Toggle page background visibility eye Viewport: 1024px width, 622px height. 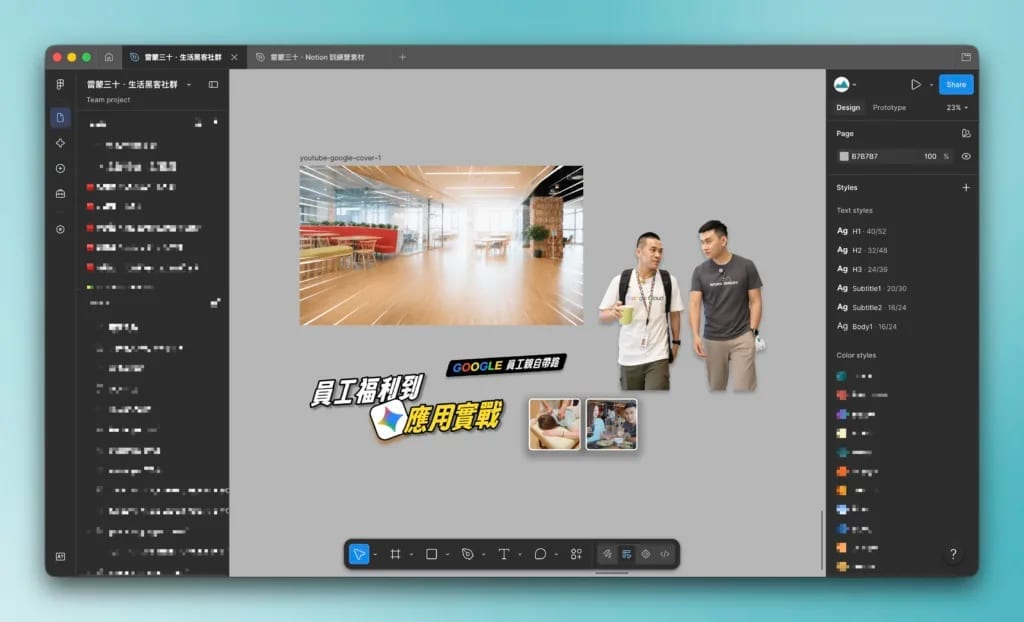966,156
